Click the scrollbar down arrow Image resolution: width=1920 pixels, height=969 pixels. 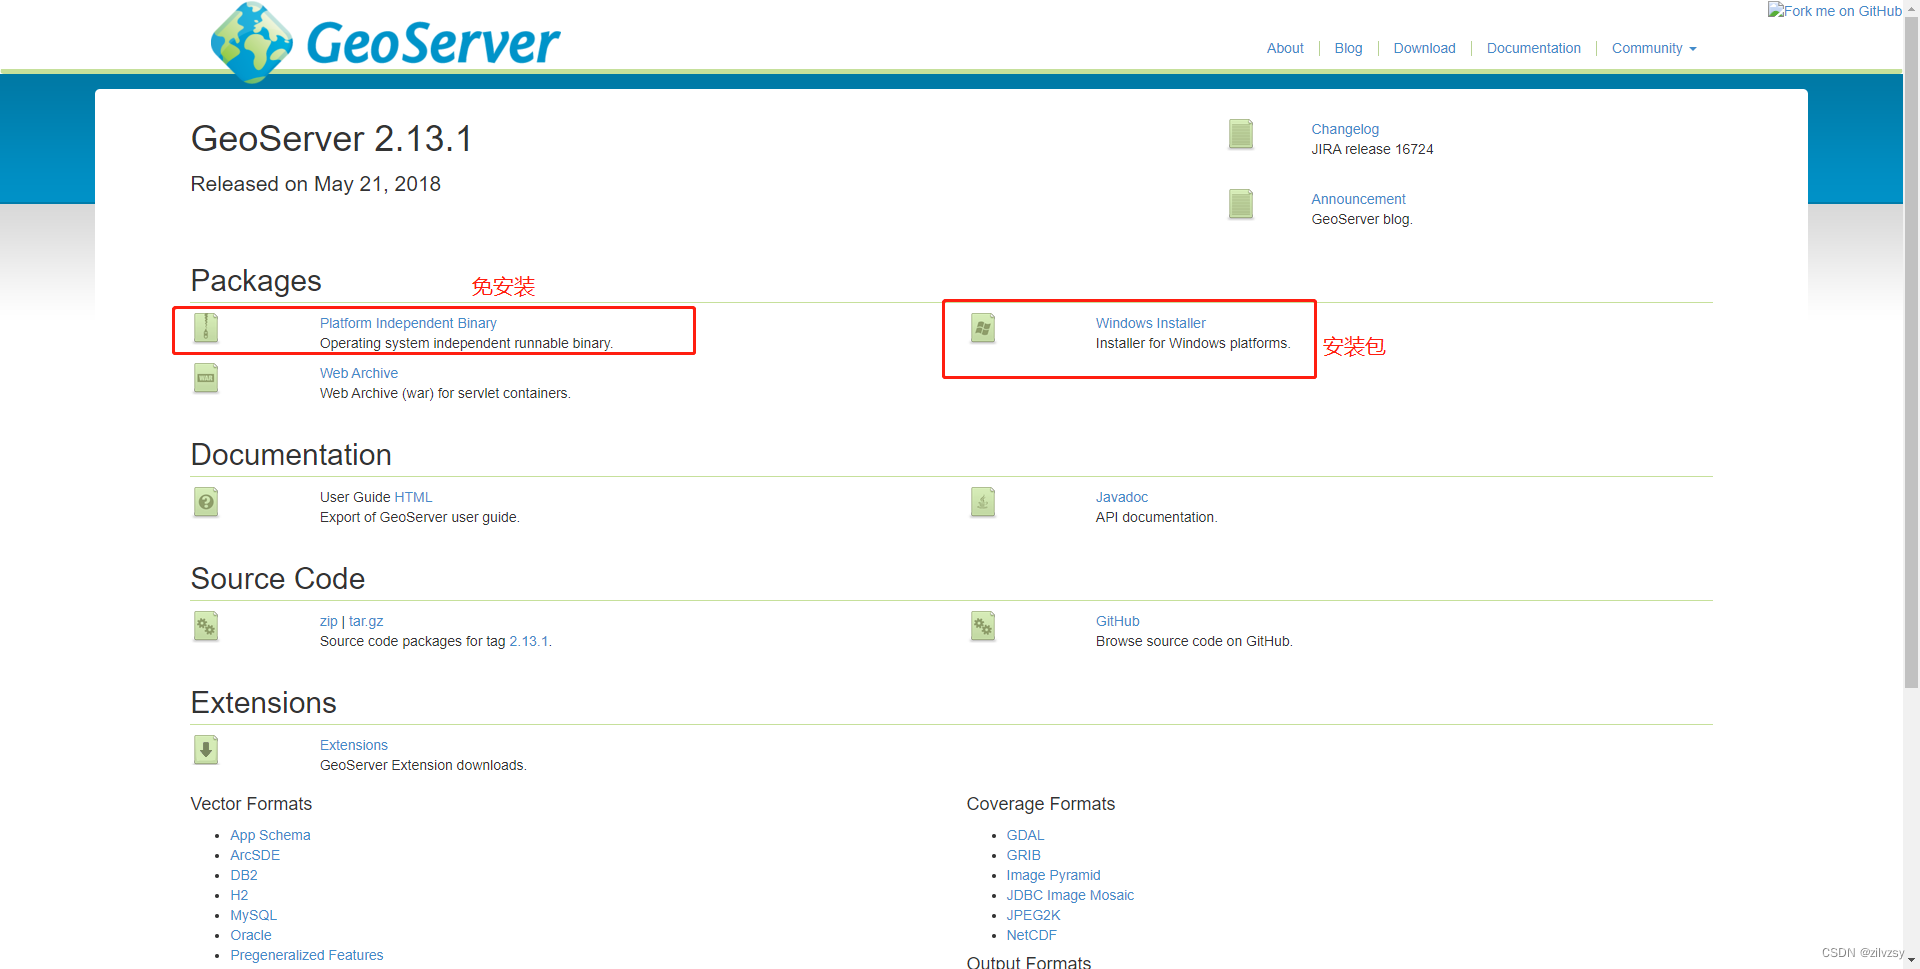[x=1911, y=960]
